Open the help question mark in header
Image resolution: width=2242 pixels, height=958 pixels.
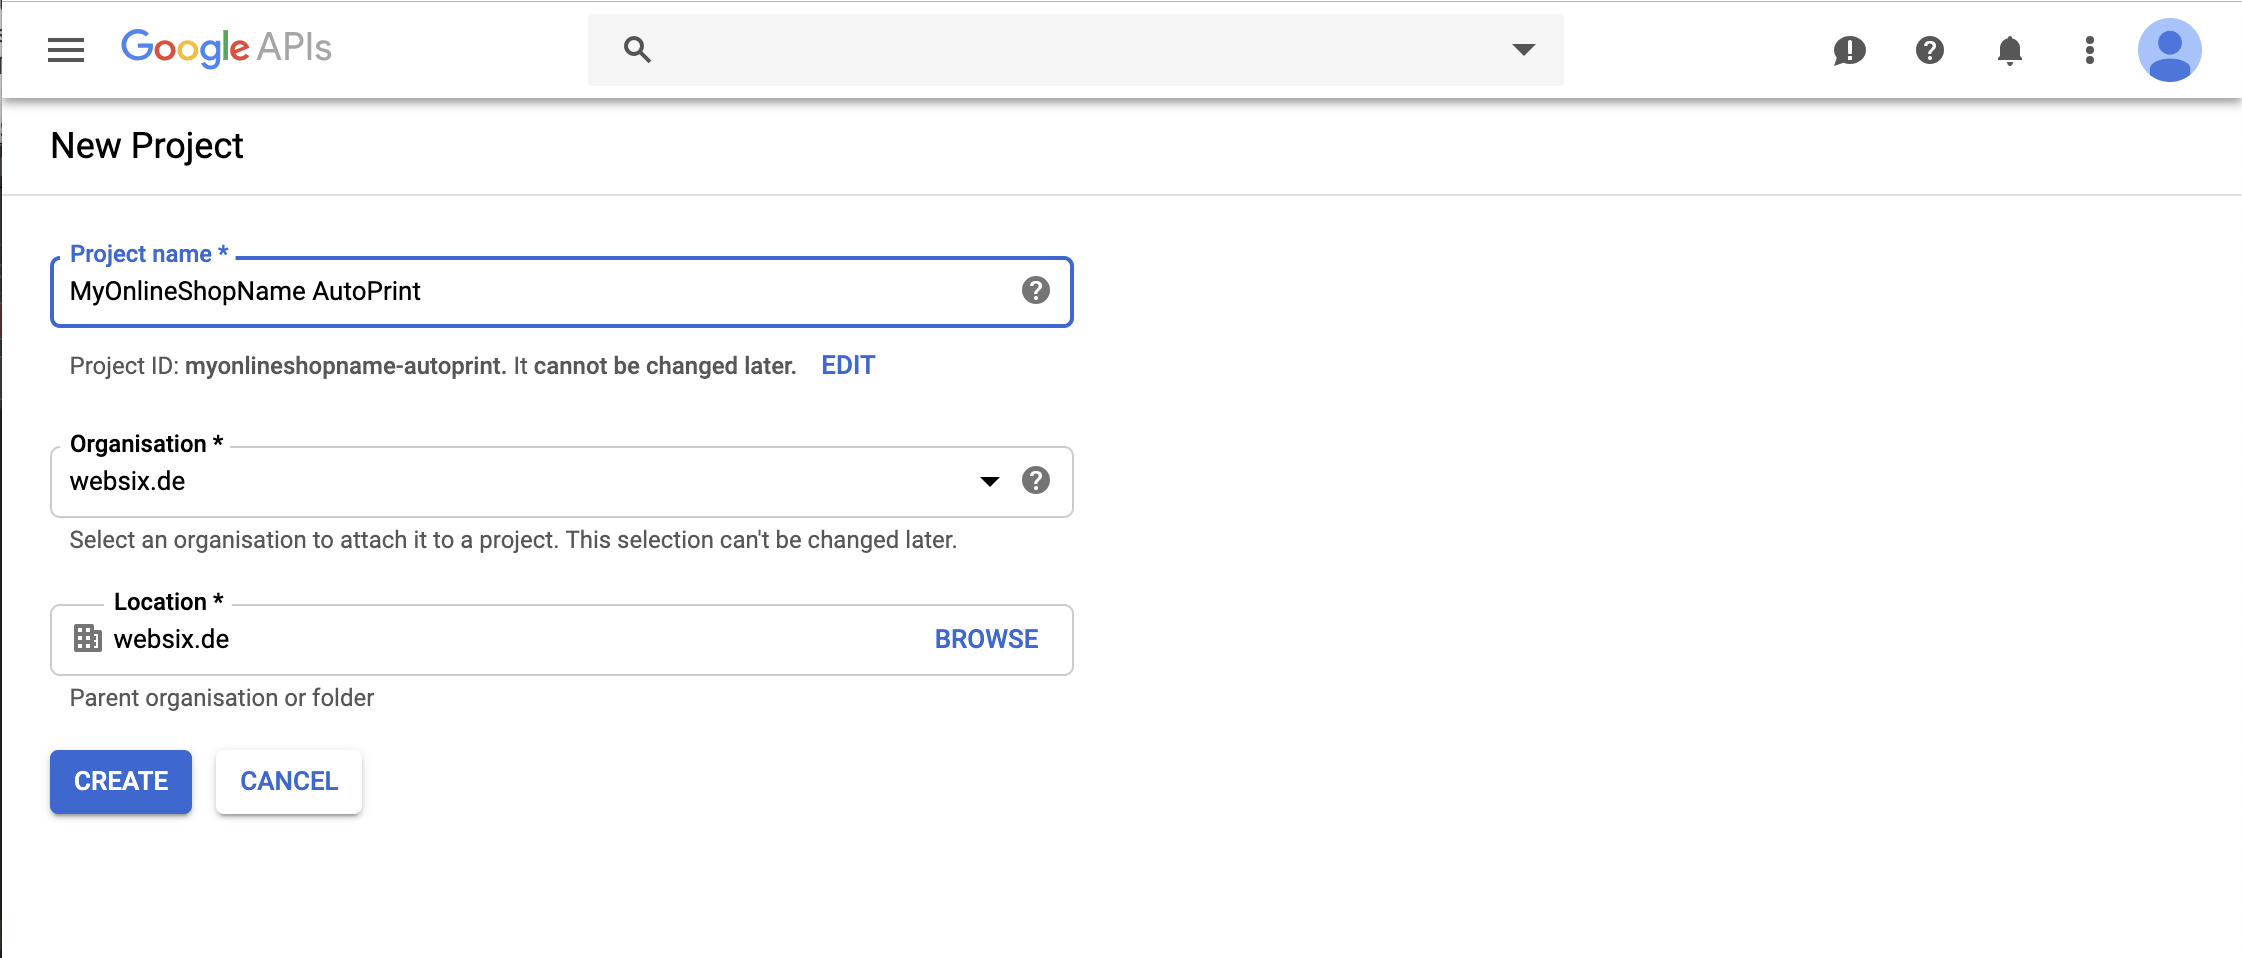coord(1929,50)
